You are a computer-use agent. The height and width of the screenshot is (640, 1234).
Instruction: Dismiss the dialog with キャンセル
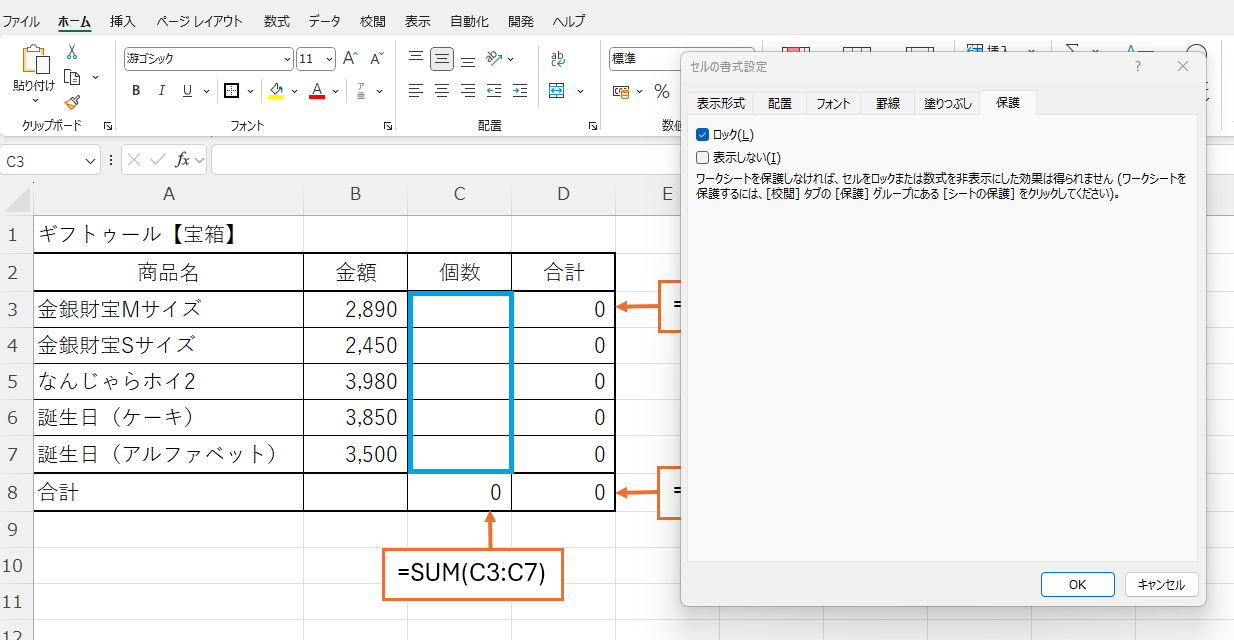(1161, 584)
